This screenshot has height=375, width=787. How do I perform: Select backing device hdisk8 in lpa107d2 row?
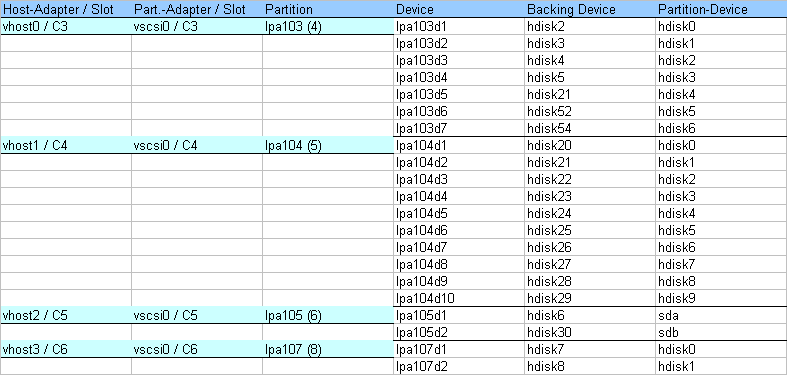(x=590, y=366)
